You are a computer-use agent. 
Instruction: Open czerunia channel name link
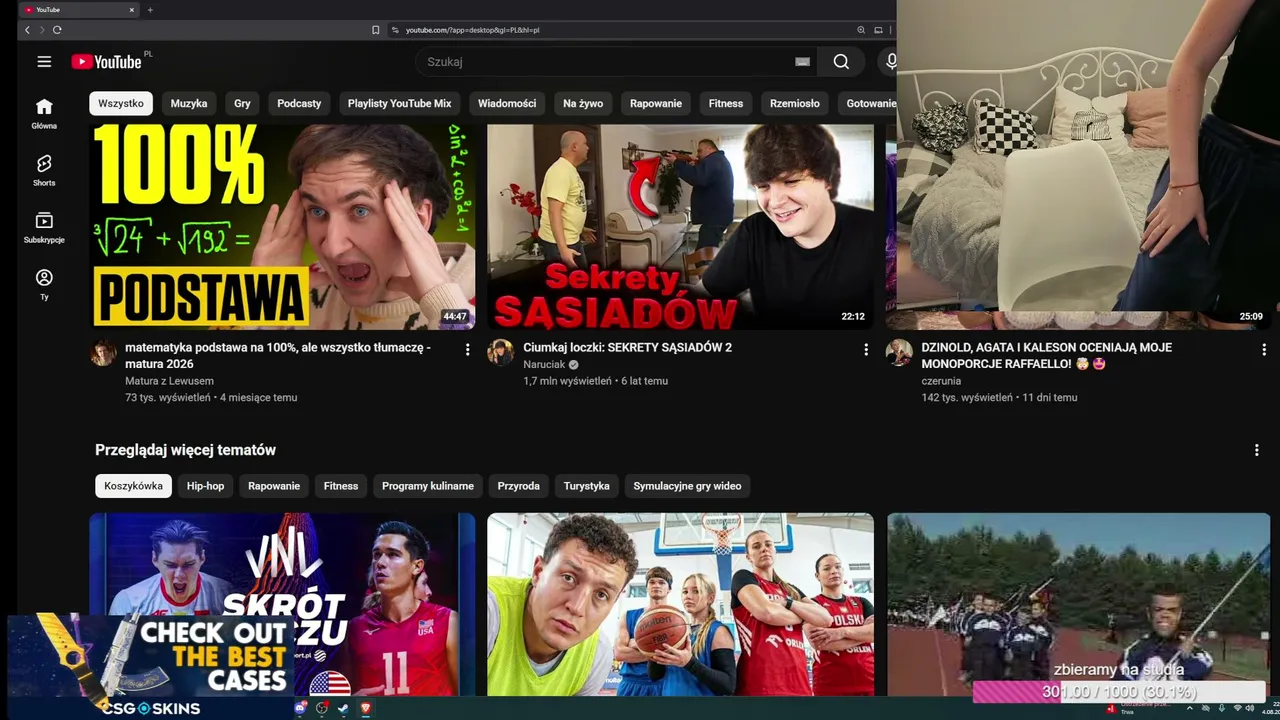tap(941, 381)
